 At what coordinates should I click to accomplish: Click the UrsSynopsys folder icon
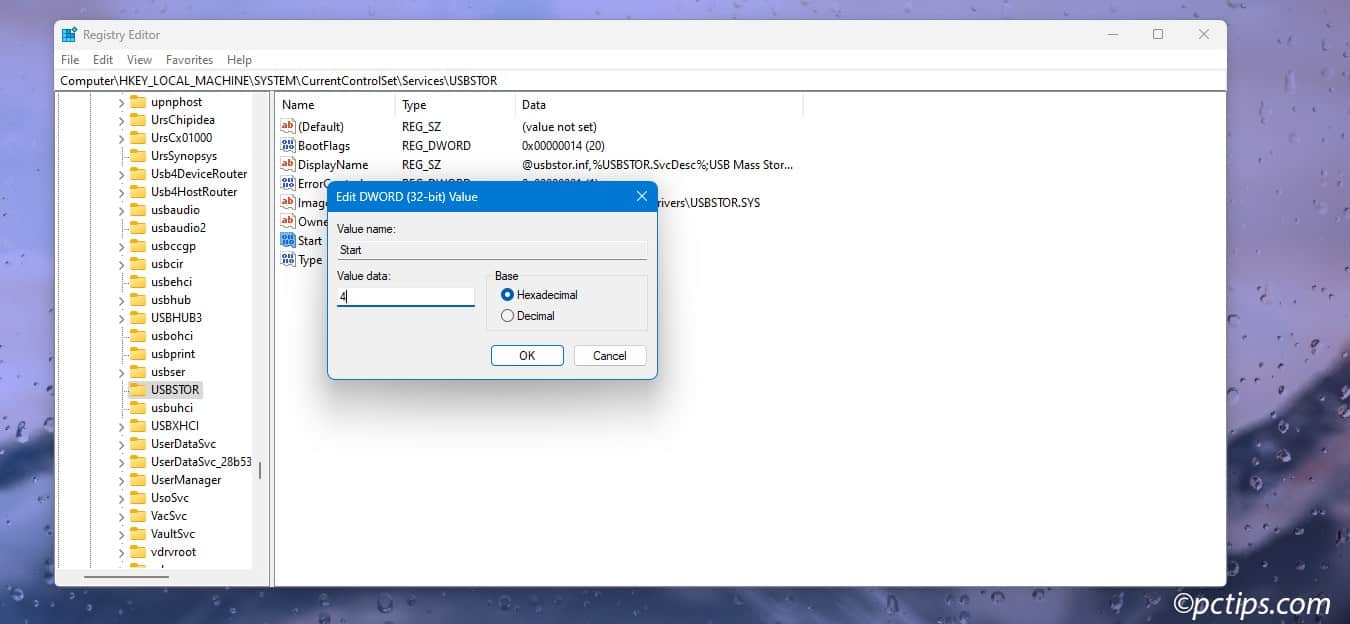coord(138,156)
